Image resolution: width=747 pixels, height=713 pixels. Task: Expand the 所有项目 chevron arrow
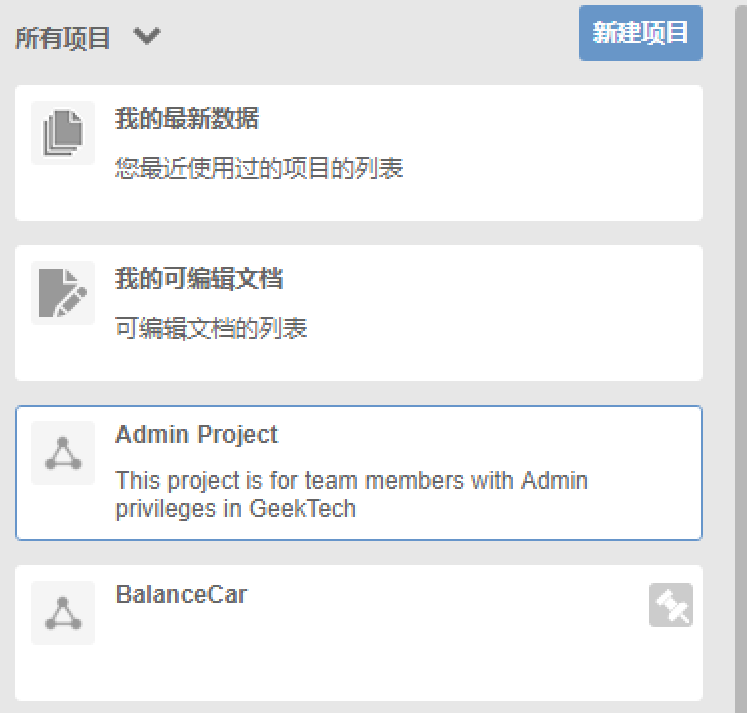147,37
